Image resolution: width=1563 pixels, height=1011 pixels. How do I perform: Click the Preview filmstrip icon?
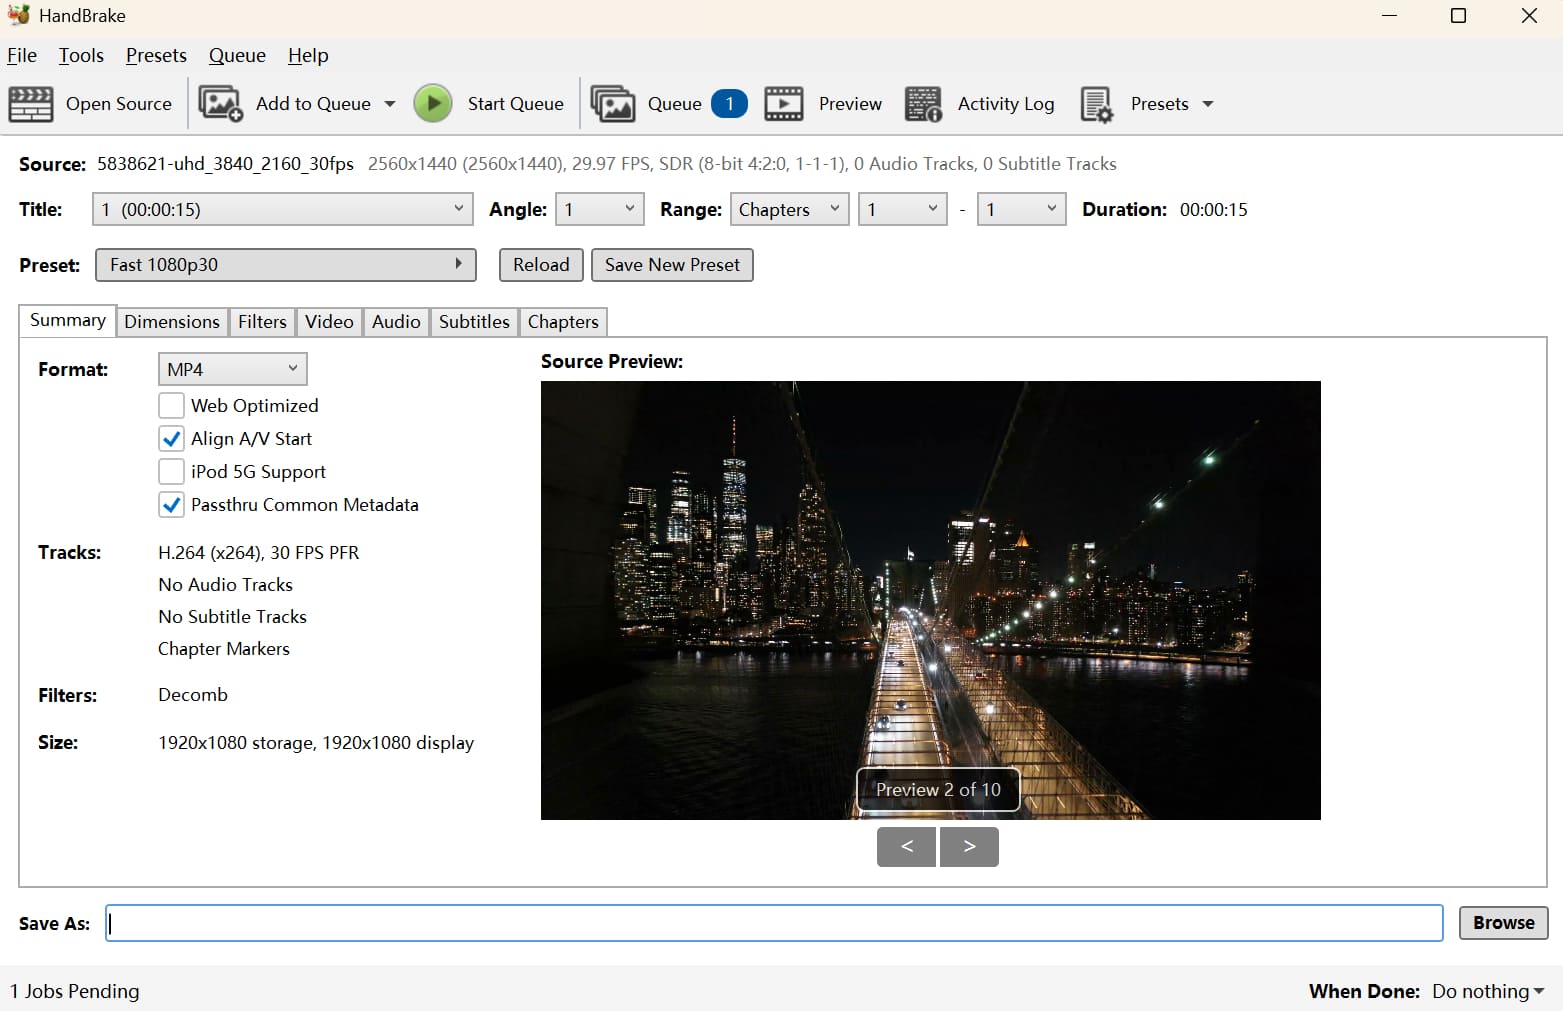(x=784, y=104)
